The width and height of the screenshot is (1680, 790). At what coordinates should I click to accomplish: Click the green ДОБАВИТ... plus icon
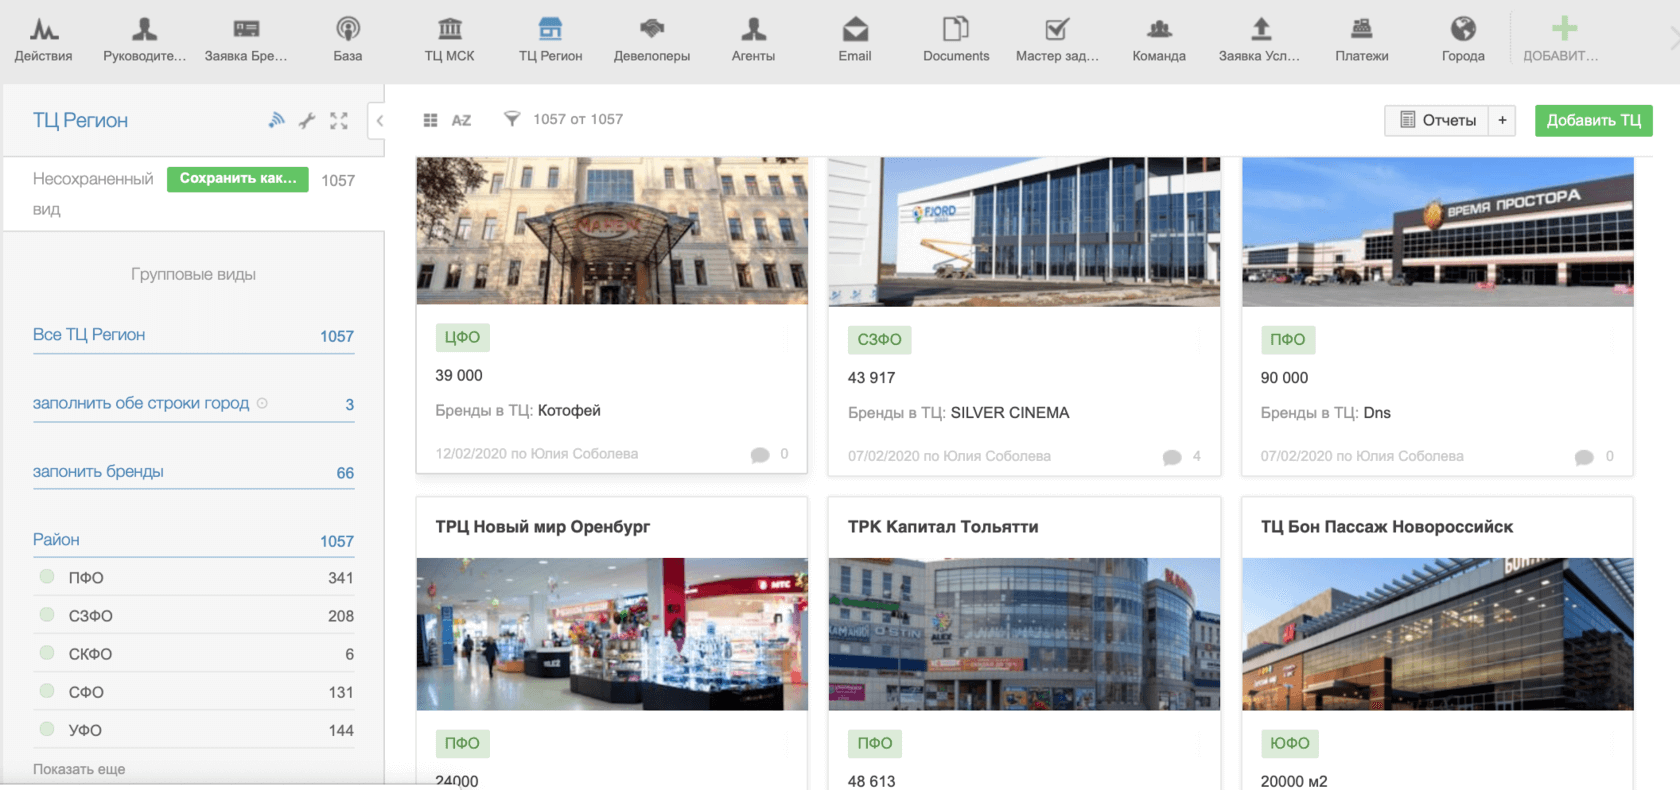[1565, 29]
